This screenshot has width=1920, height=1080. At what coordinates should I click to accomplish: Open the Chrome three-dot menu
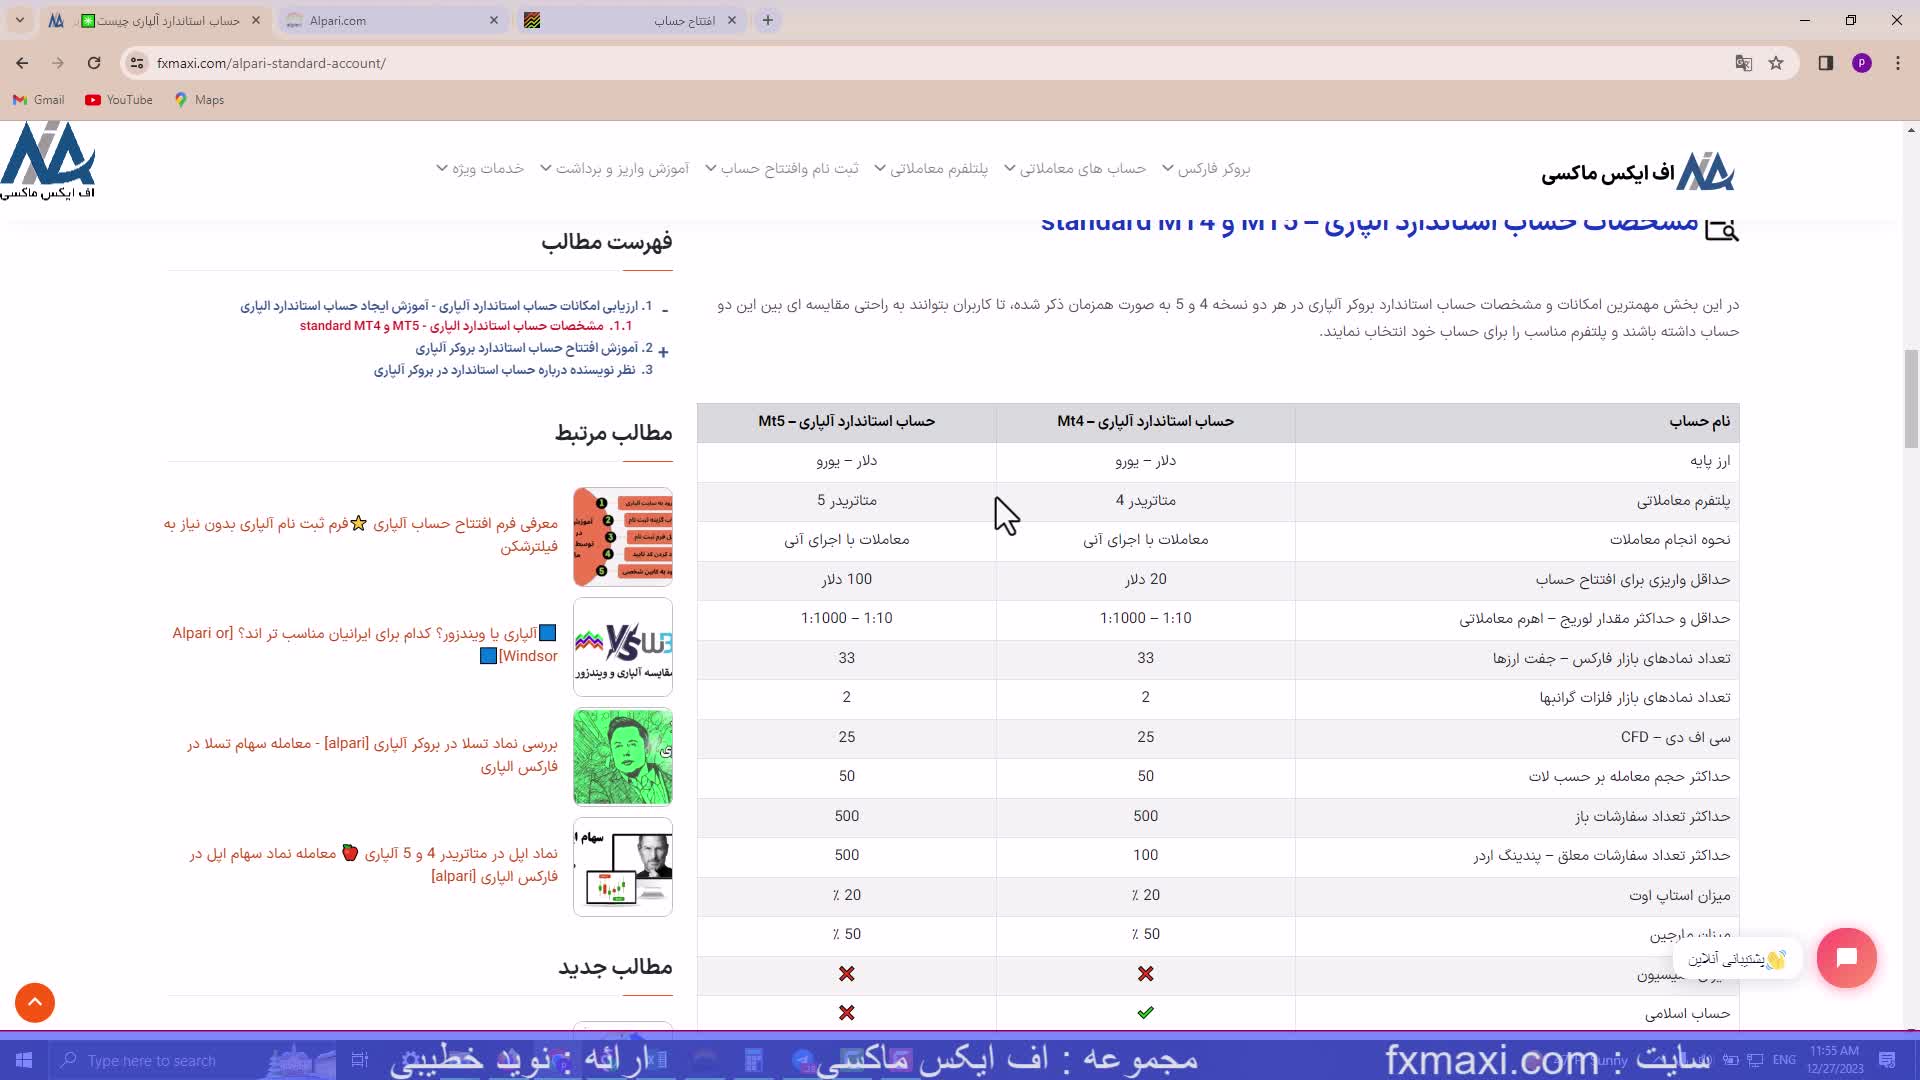click(x=1898, y=63)
